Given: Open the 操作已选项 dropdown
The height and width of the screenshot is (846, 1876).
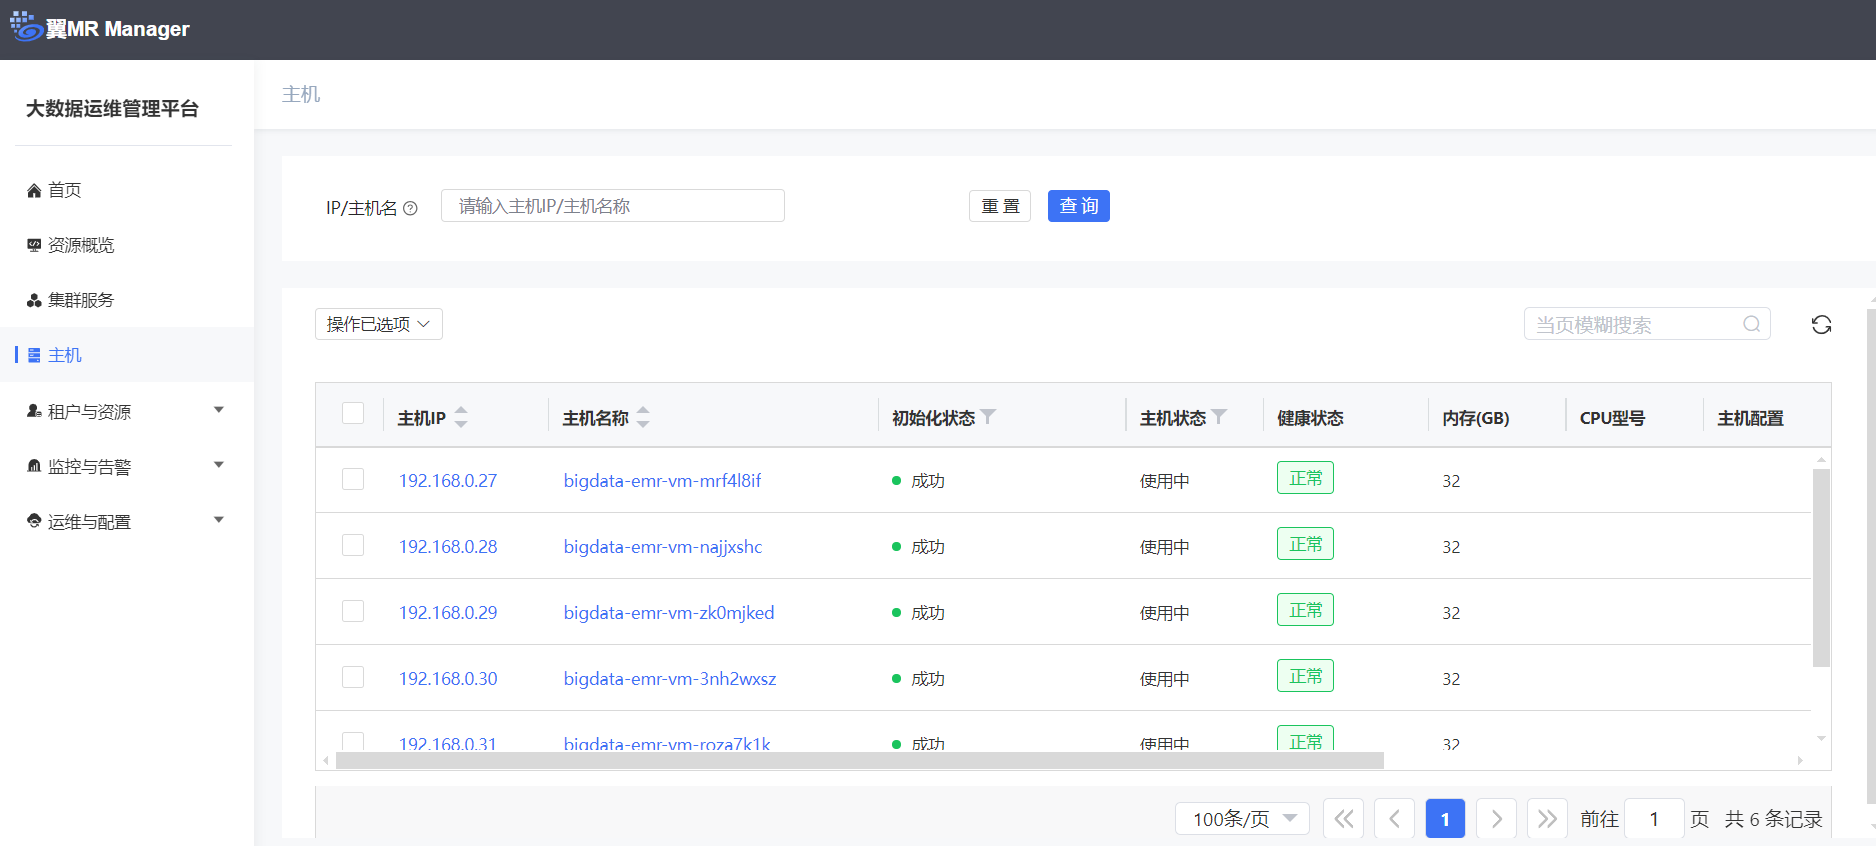Looking at the screenshot, I should pos(379,324).
